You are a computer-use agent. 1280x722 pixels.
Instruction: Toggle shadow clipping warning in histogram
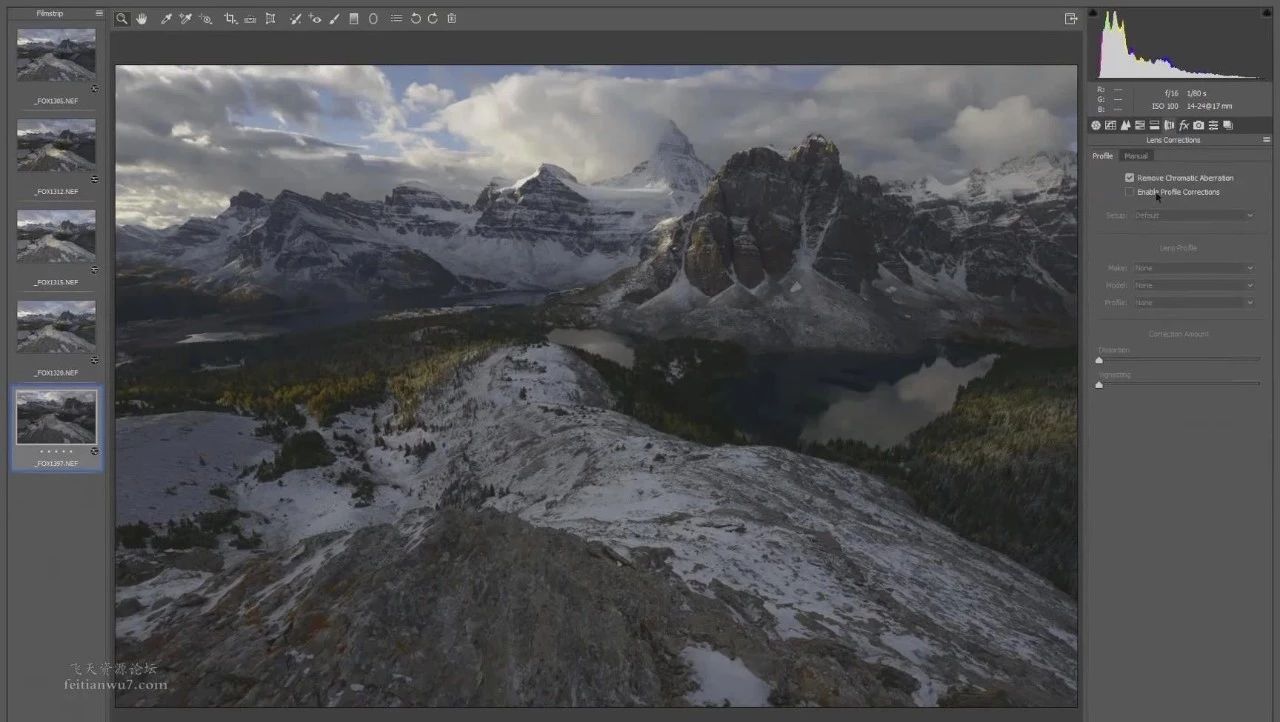pos(1093,14)
